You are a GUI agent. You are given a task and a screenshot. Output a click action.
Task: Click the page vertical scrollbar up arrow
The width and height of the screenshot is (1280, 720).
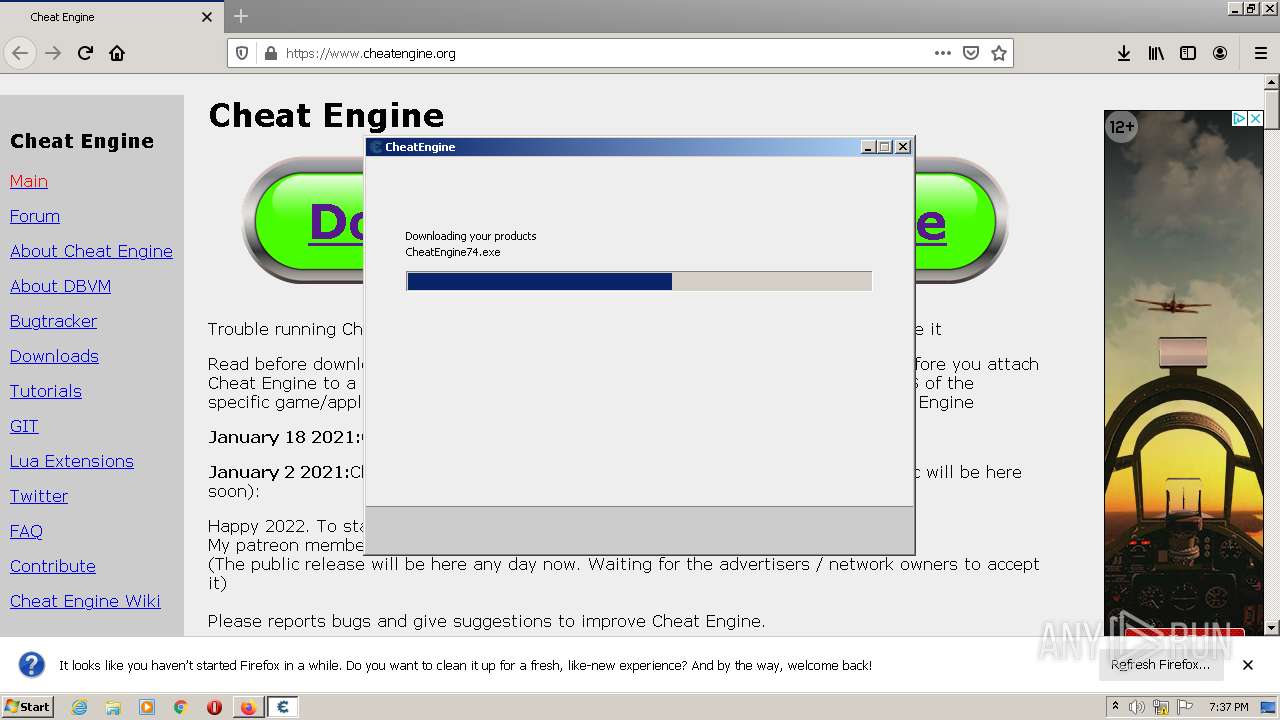tap(1272, 84)
